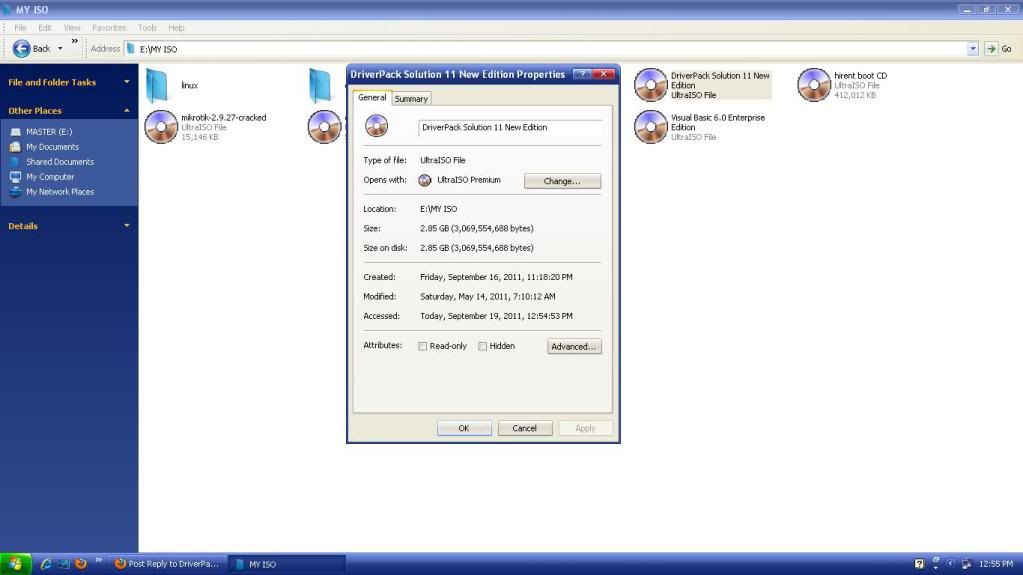Click the Advanced... attributes button

[x=574, y=347]
